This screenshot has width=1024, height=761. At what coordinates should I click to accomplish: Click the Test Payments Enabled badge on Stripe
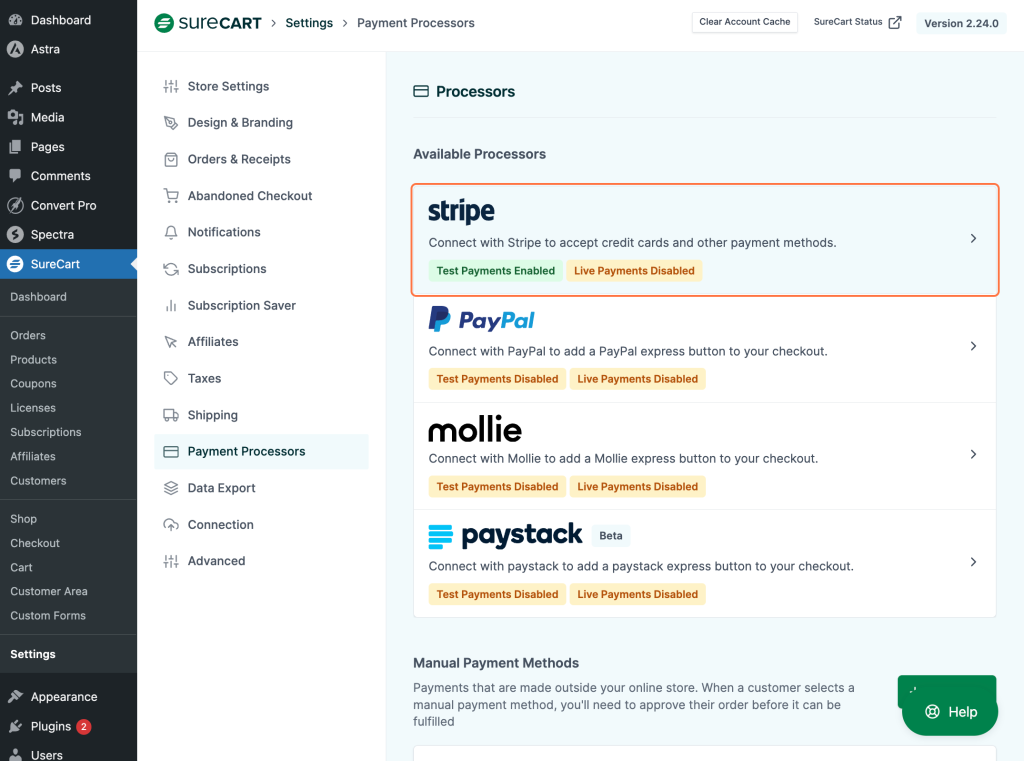coord(495,270)
